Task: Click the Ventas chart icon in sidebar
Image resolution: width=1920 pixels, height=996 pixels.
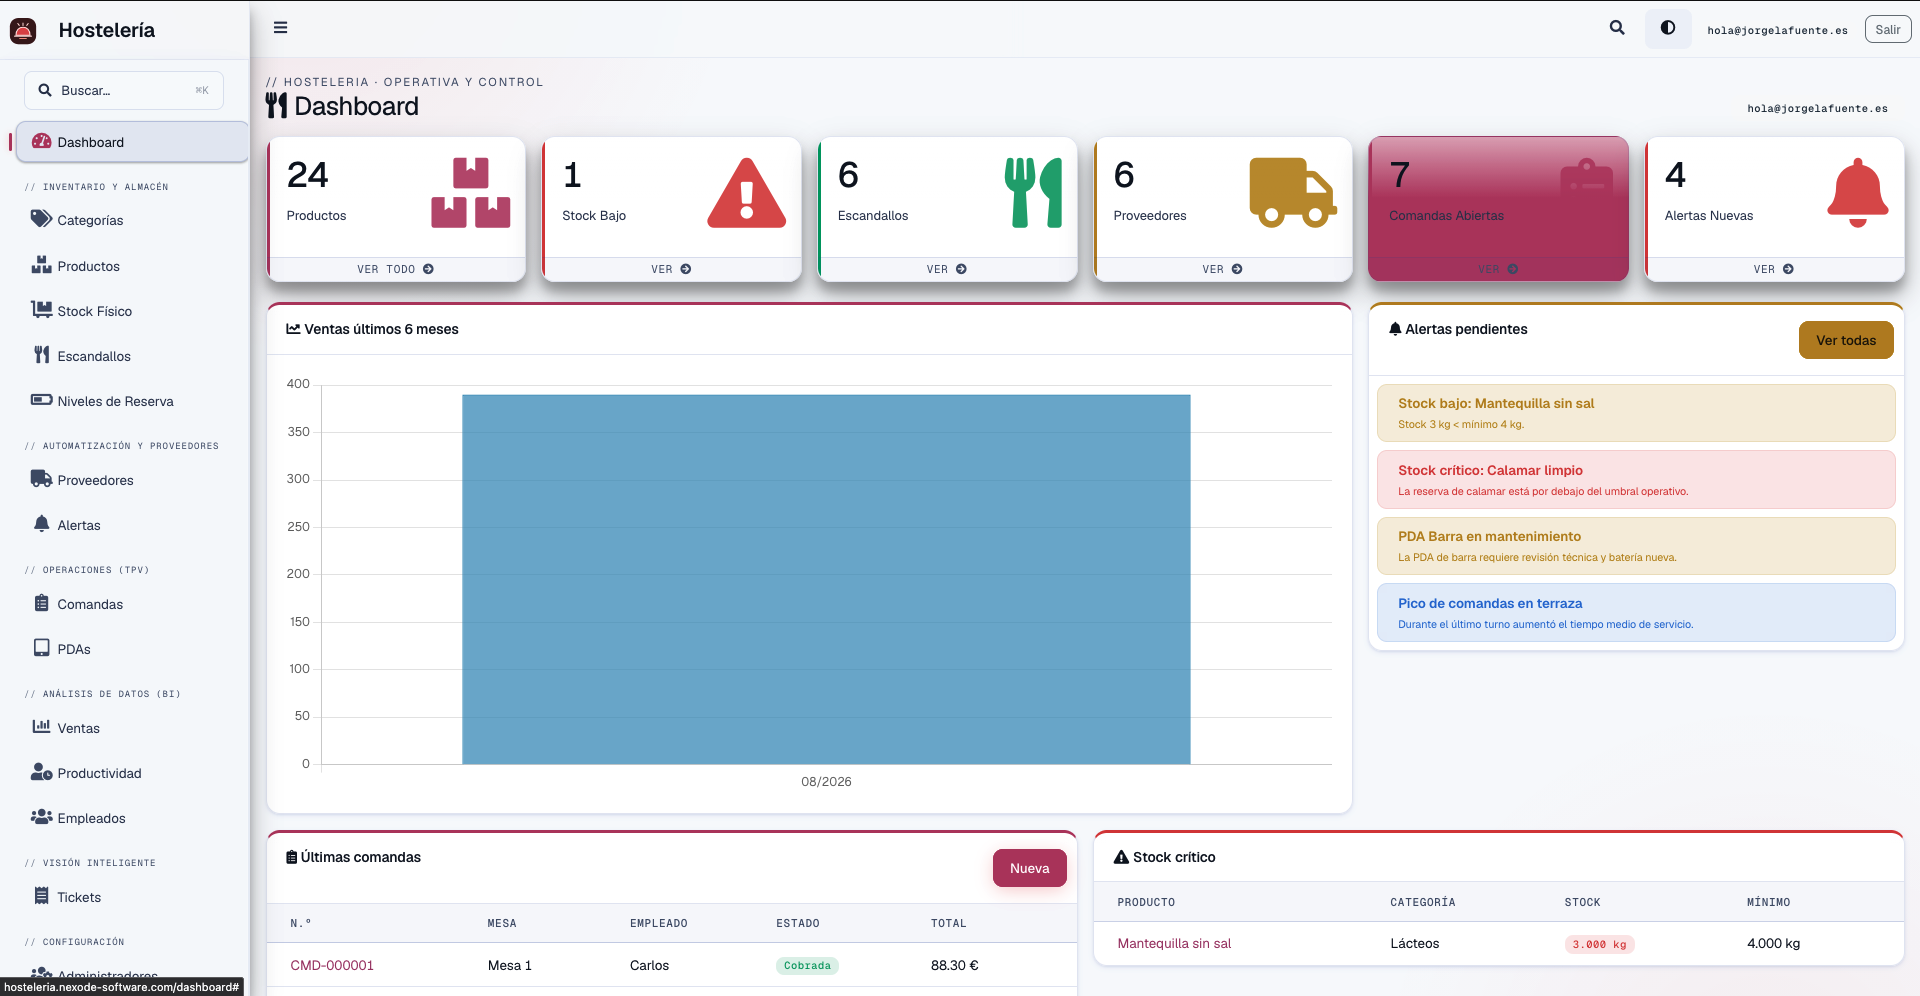Action: (x=41, y=727)
